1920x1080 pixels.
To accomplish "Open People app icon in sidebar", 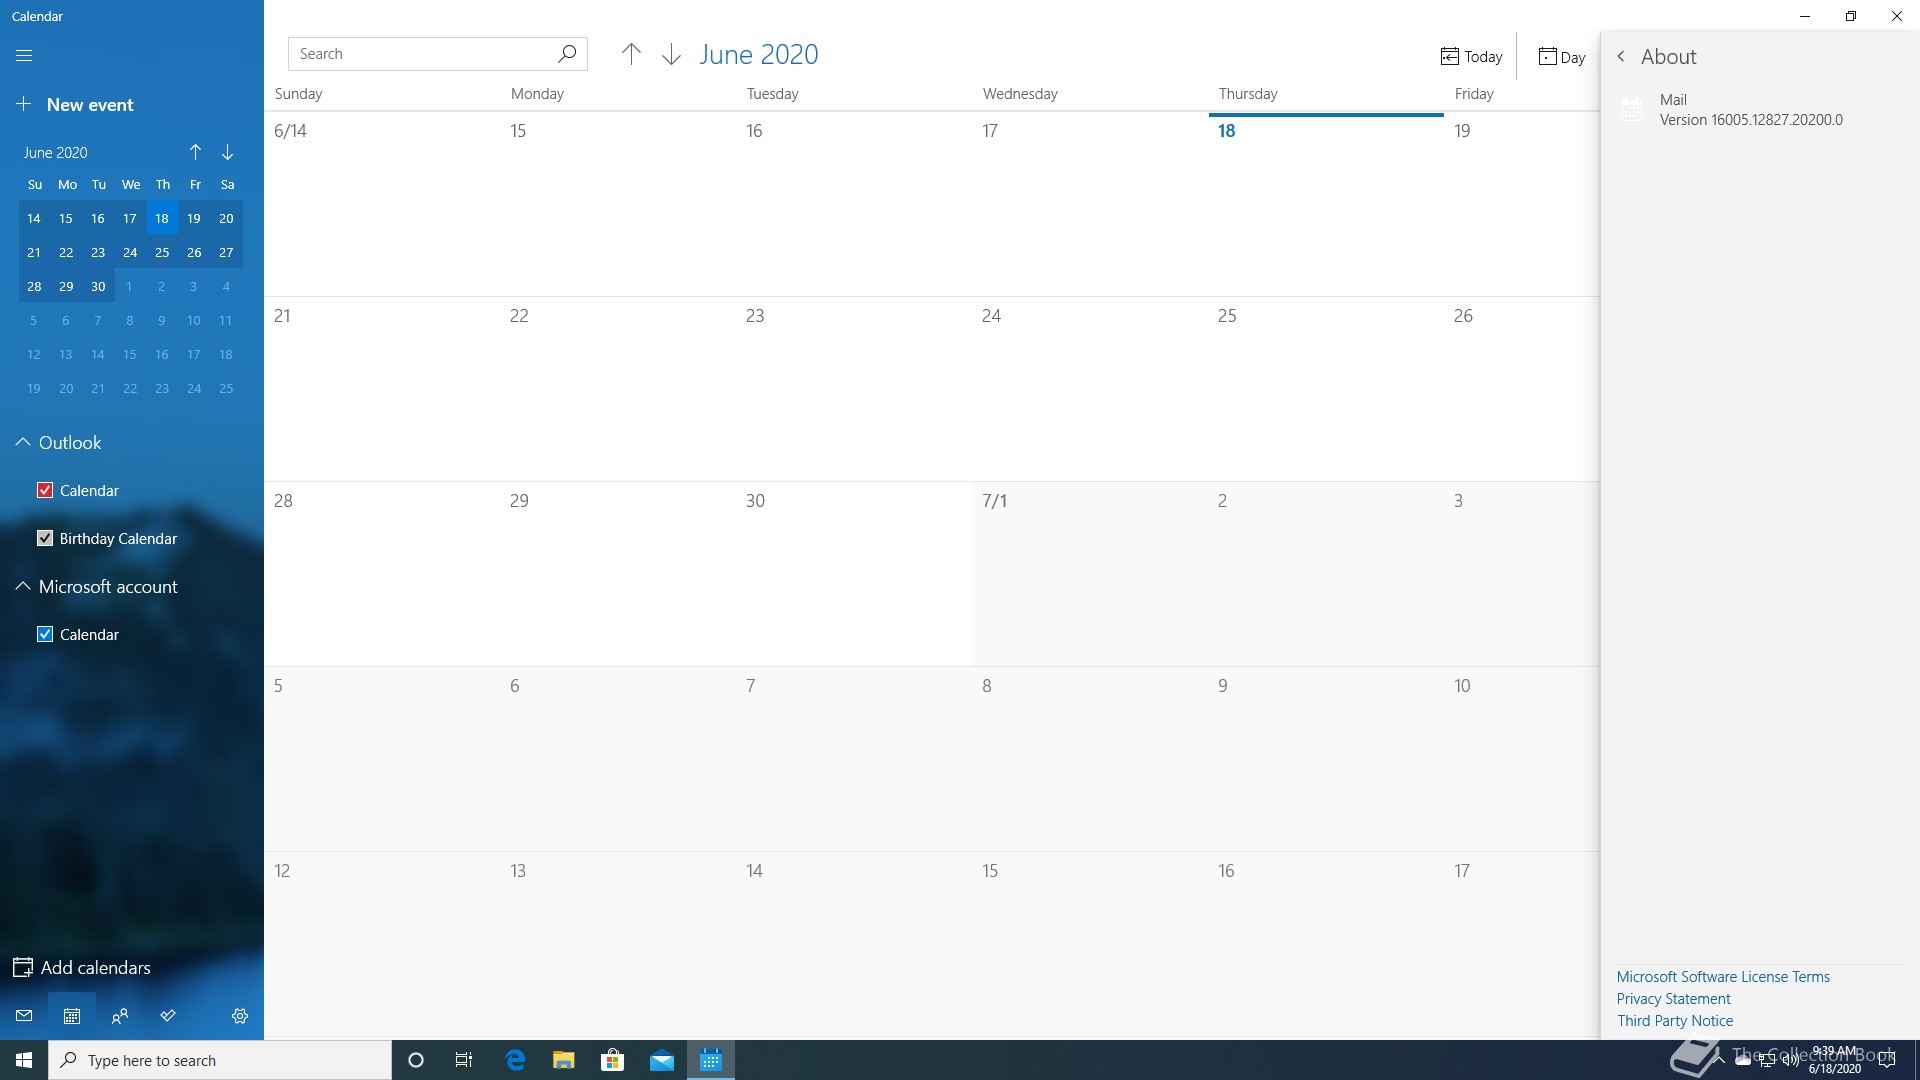I will (120, 1016).
